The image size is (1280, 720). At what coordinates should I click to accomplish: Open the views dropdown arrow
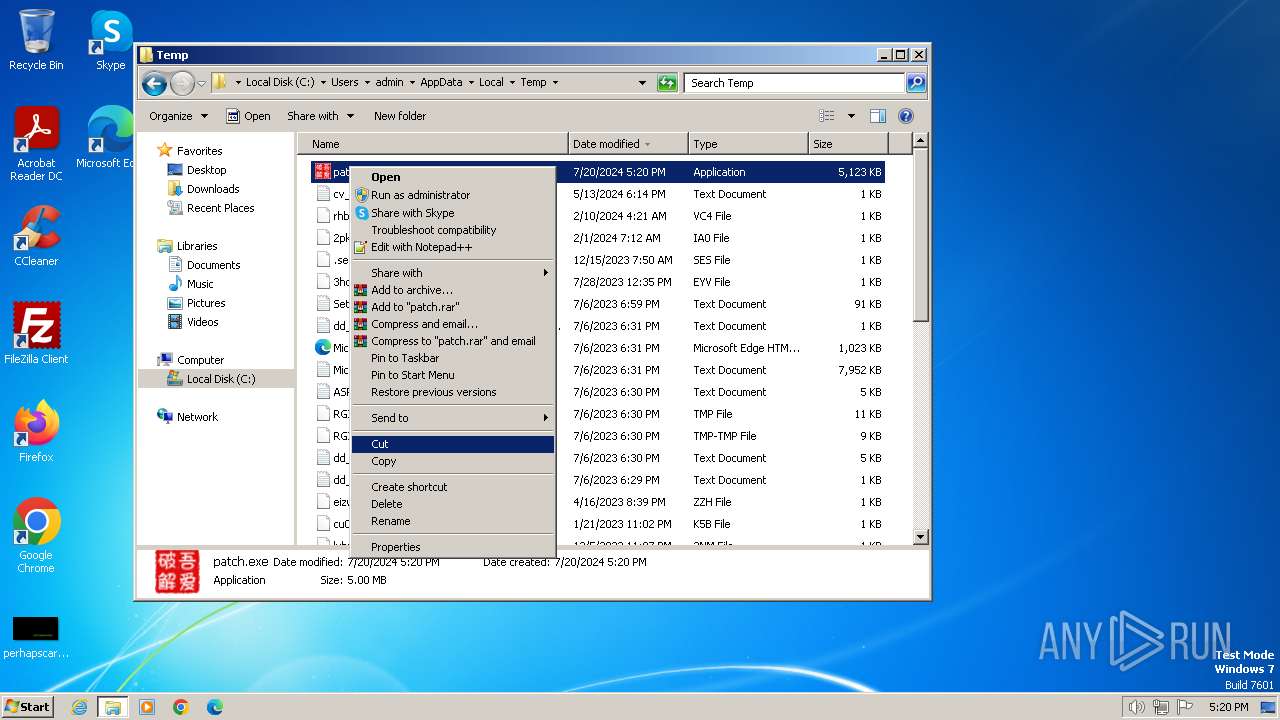click(x=851, y=116)
